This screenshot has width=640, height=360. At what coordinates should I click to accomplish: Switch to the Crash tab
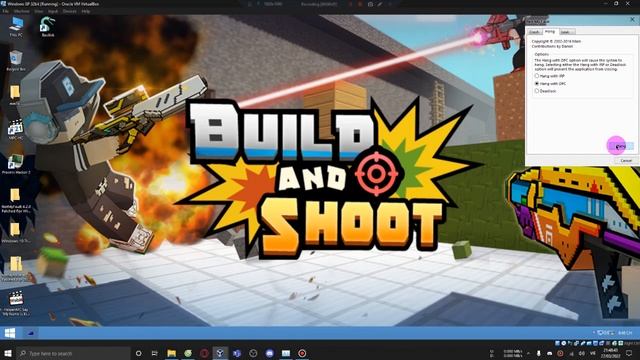click(x=534, y=32)
